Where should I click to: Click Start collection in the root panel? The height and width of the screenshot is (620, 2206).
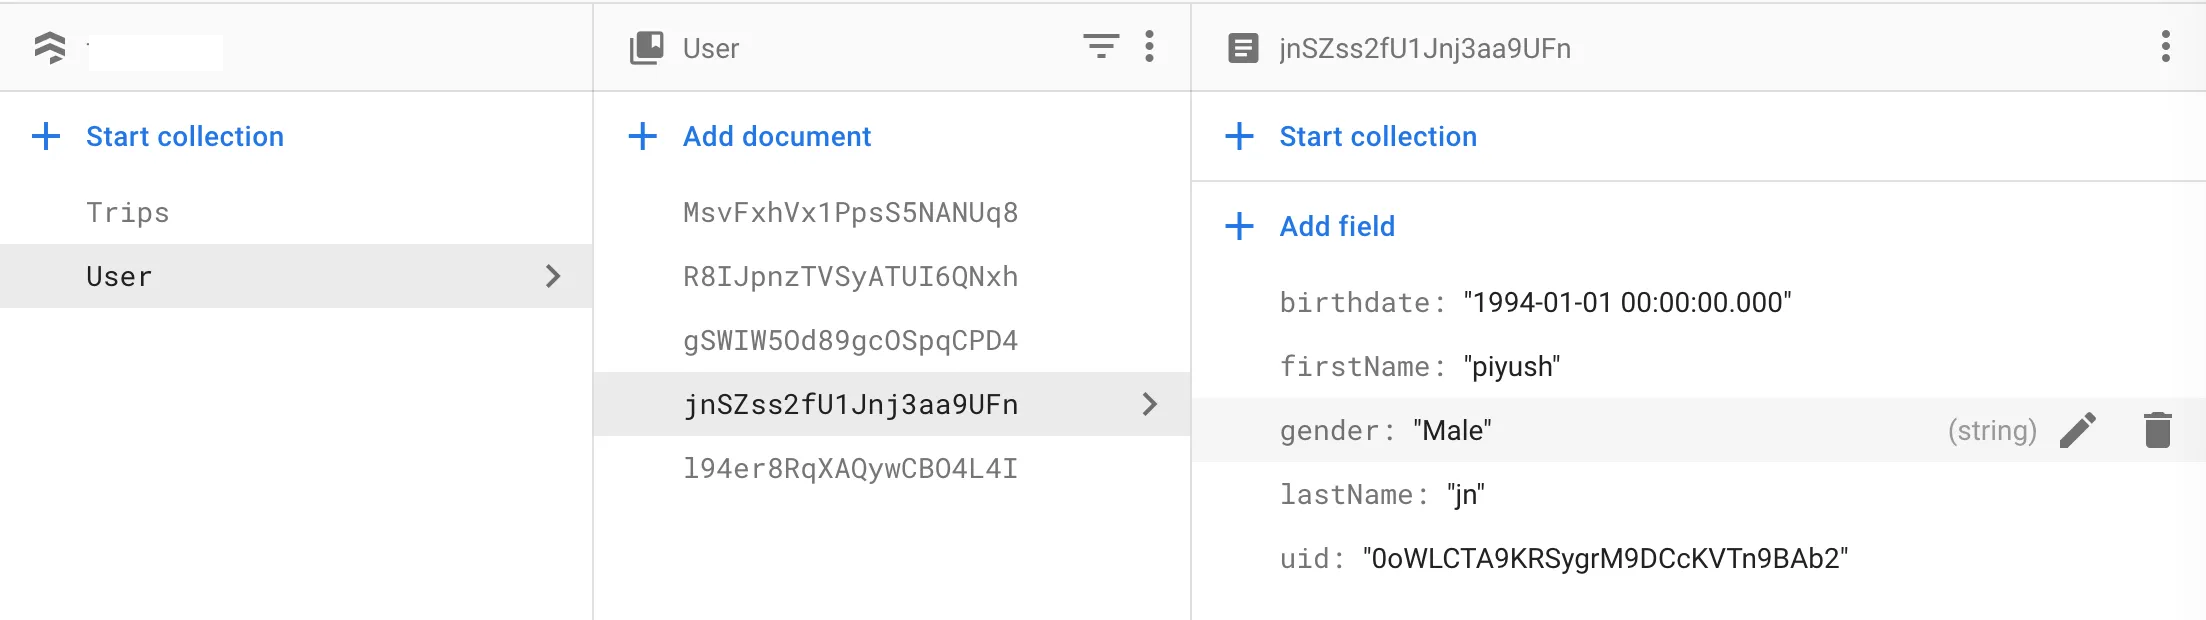click(184, 136)
